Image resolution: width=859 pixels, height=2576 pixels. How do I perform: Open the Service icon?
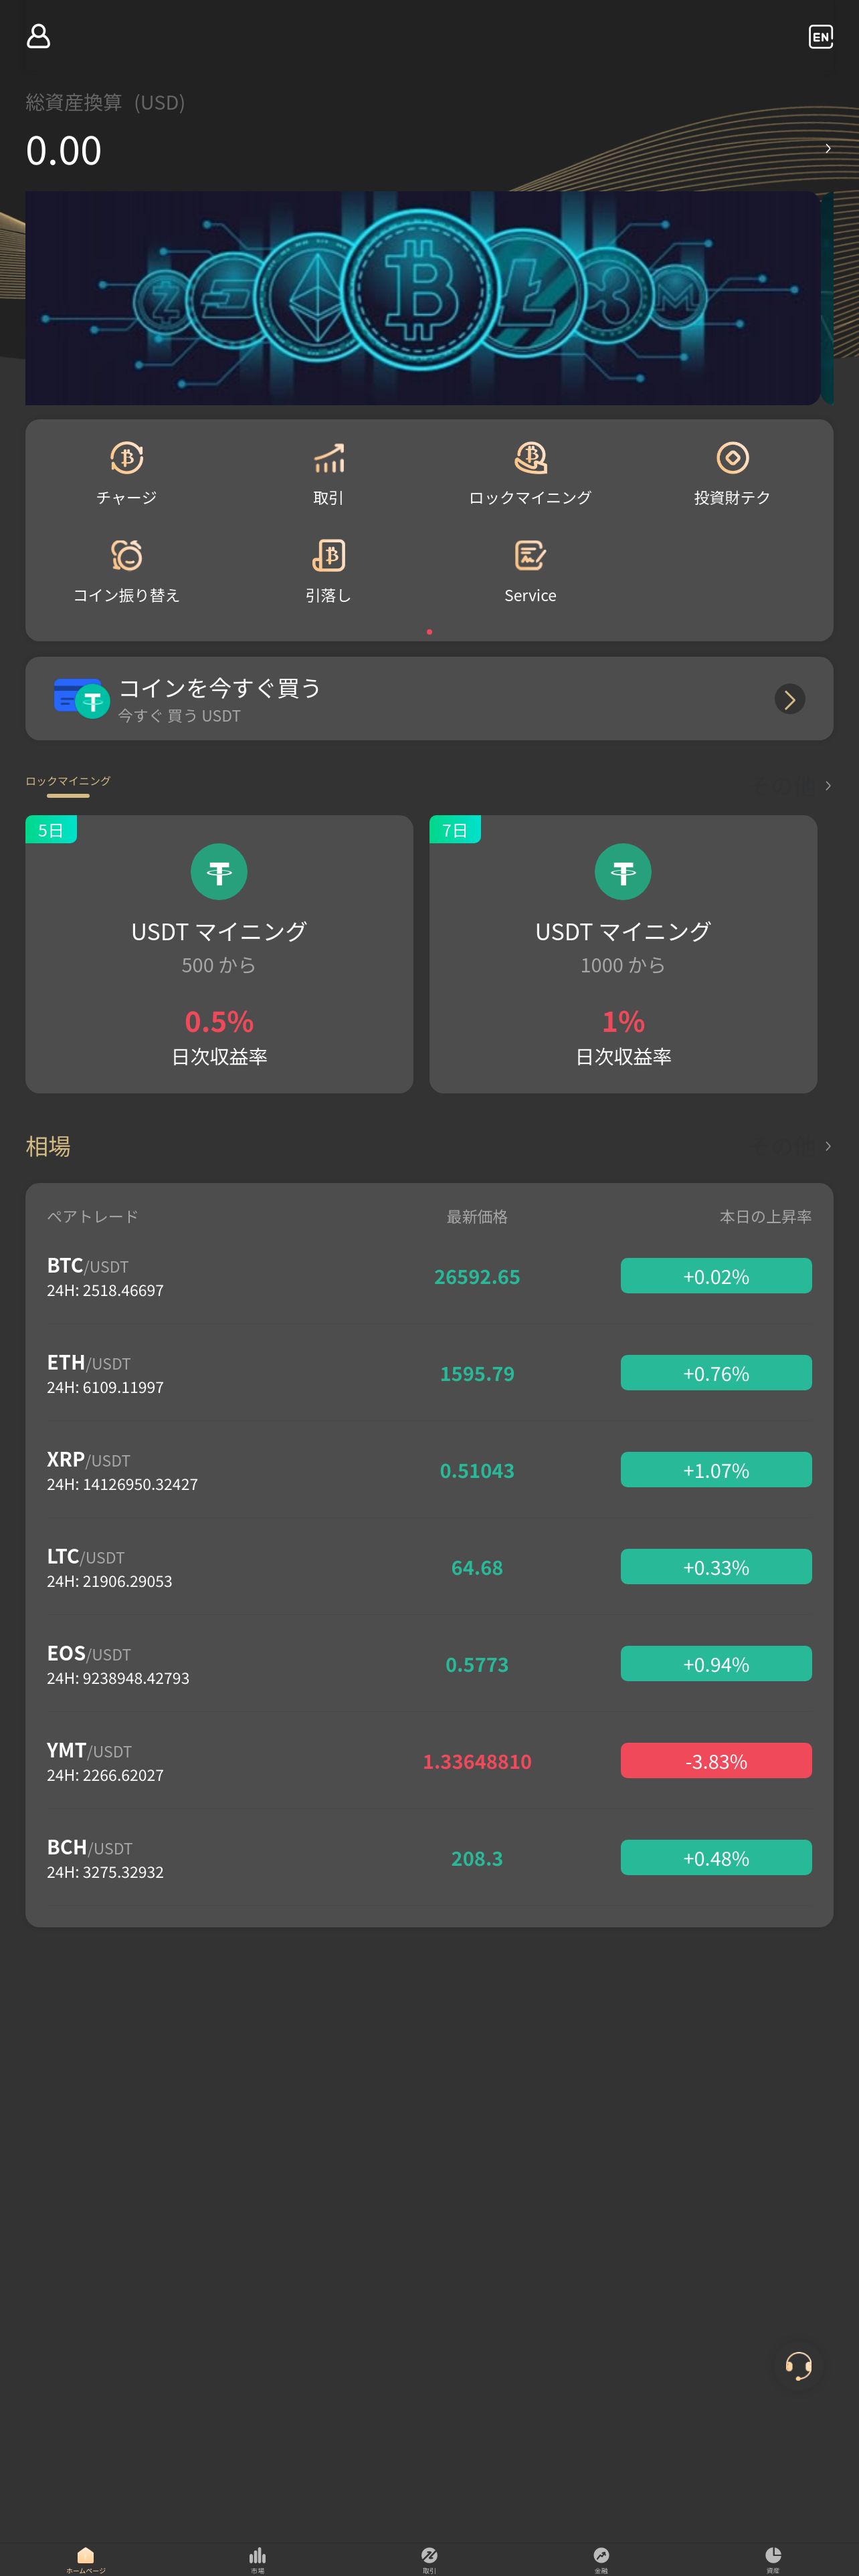(x=530, y=555)
